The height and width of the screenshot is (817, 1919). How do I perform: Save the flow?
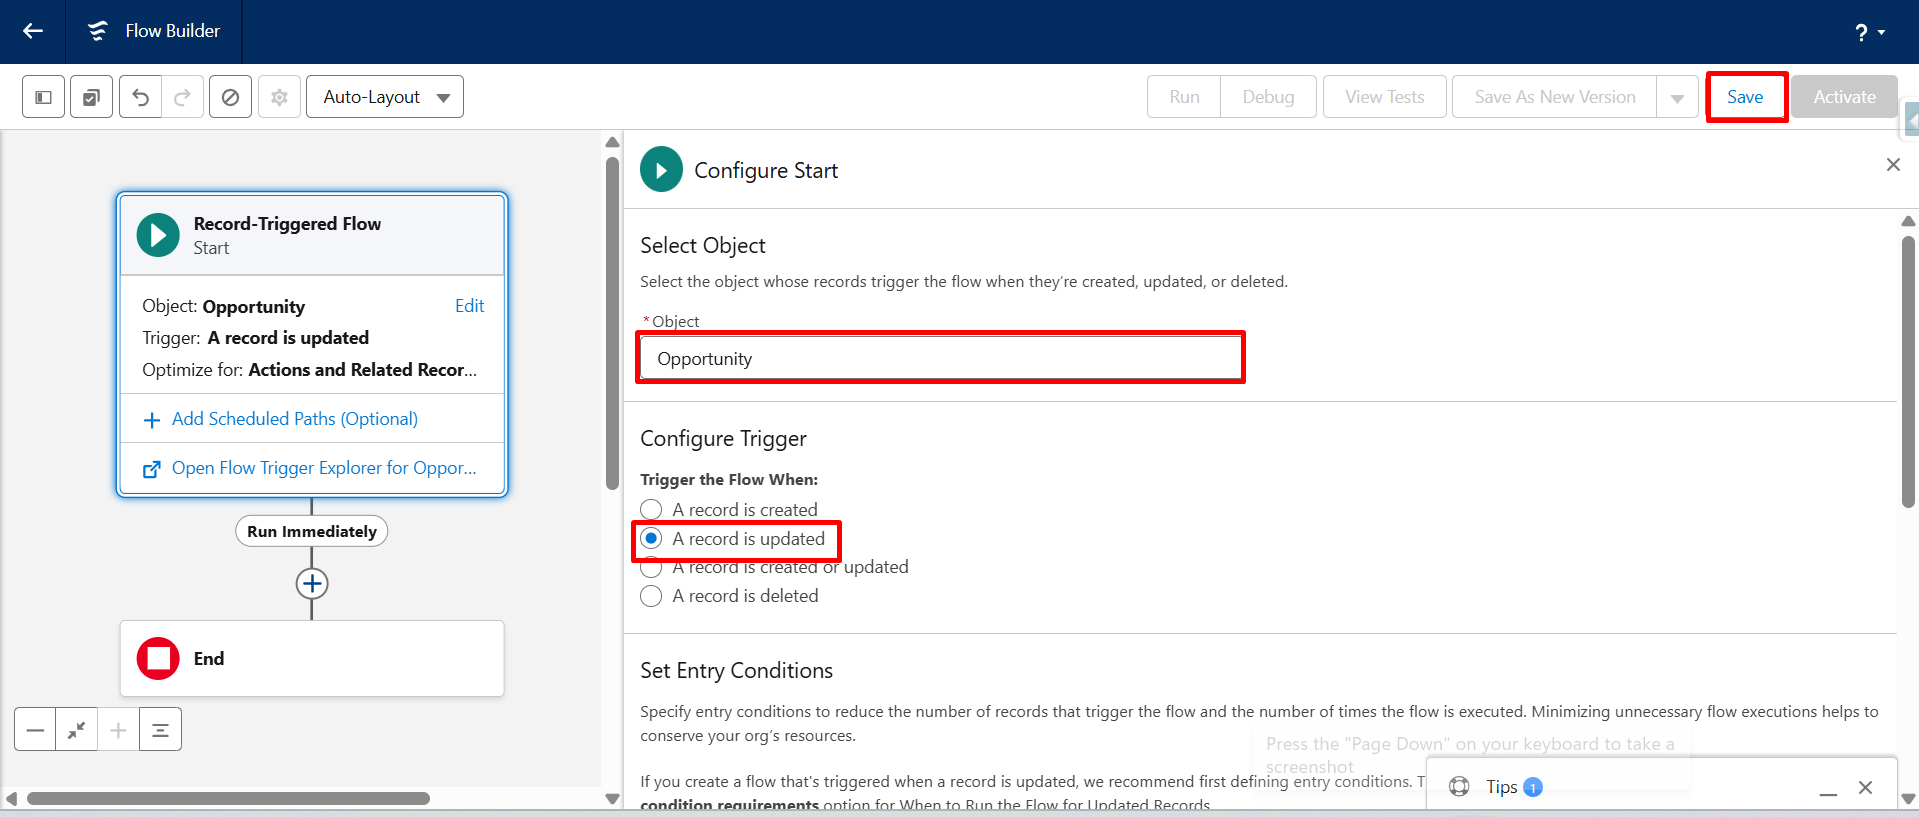(1745, 97)
